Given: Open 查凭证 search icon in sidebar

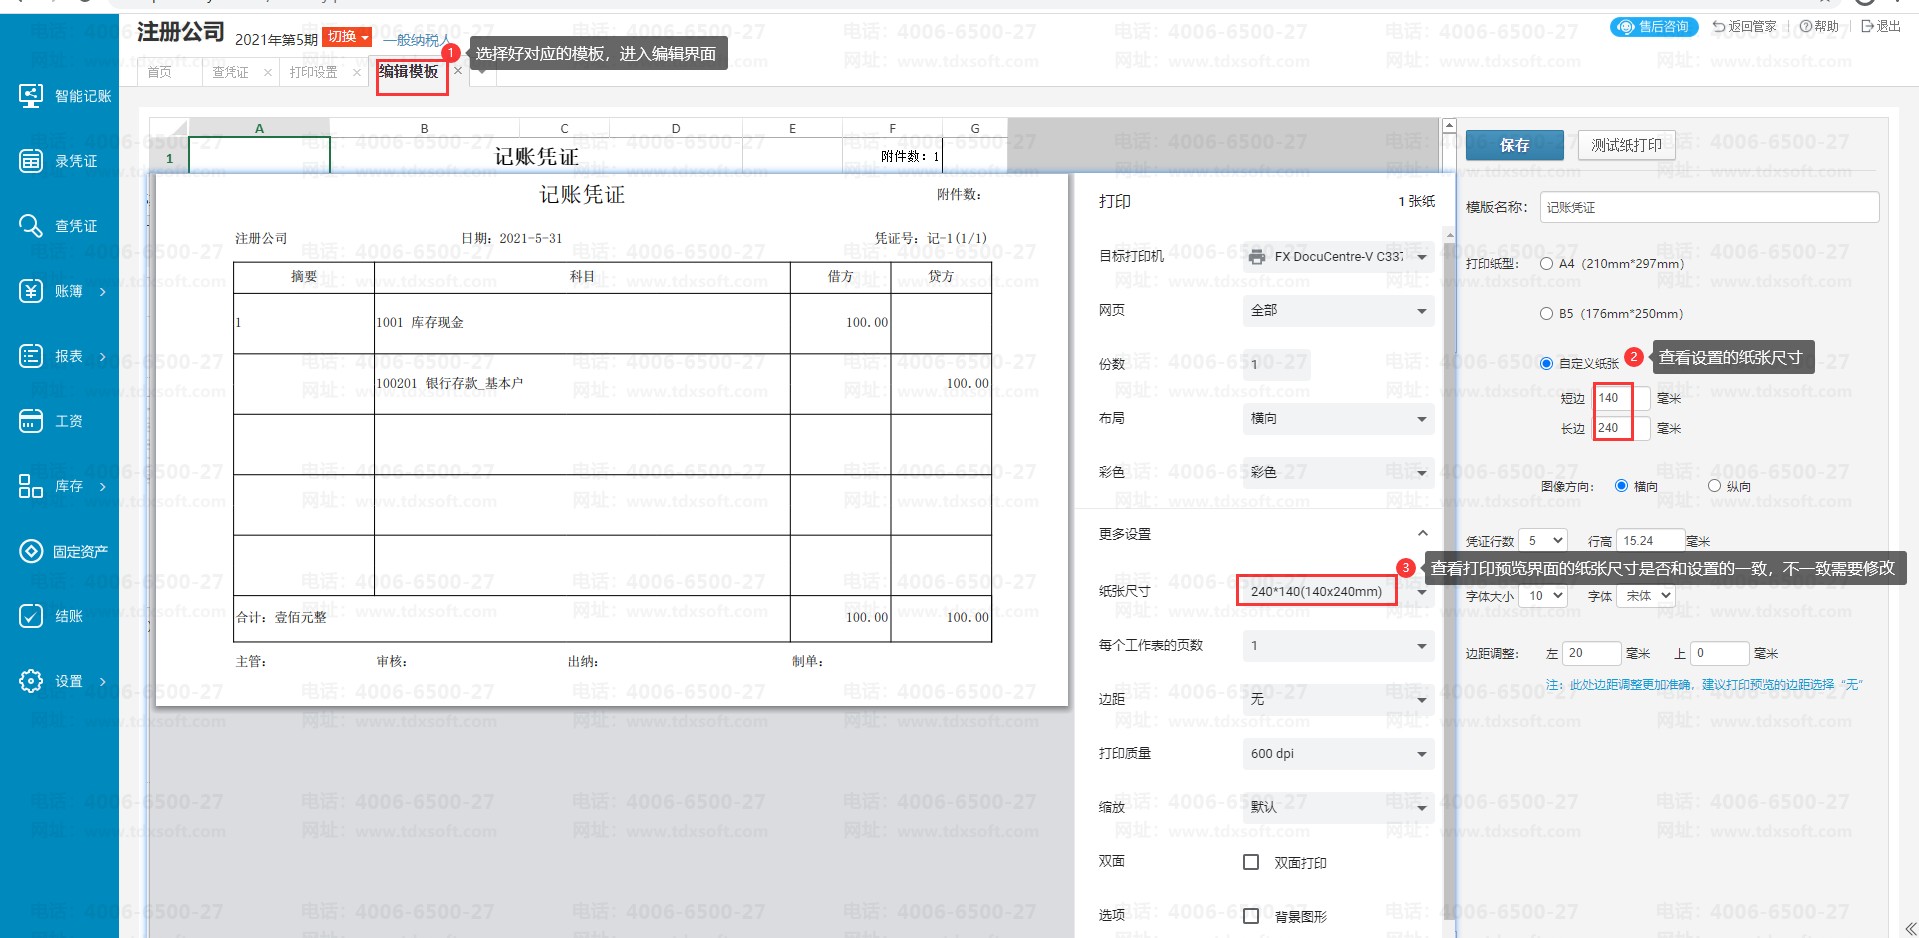Looking at the screenshot, I should click(x=32, y=226).
